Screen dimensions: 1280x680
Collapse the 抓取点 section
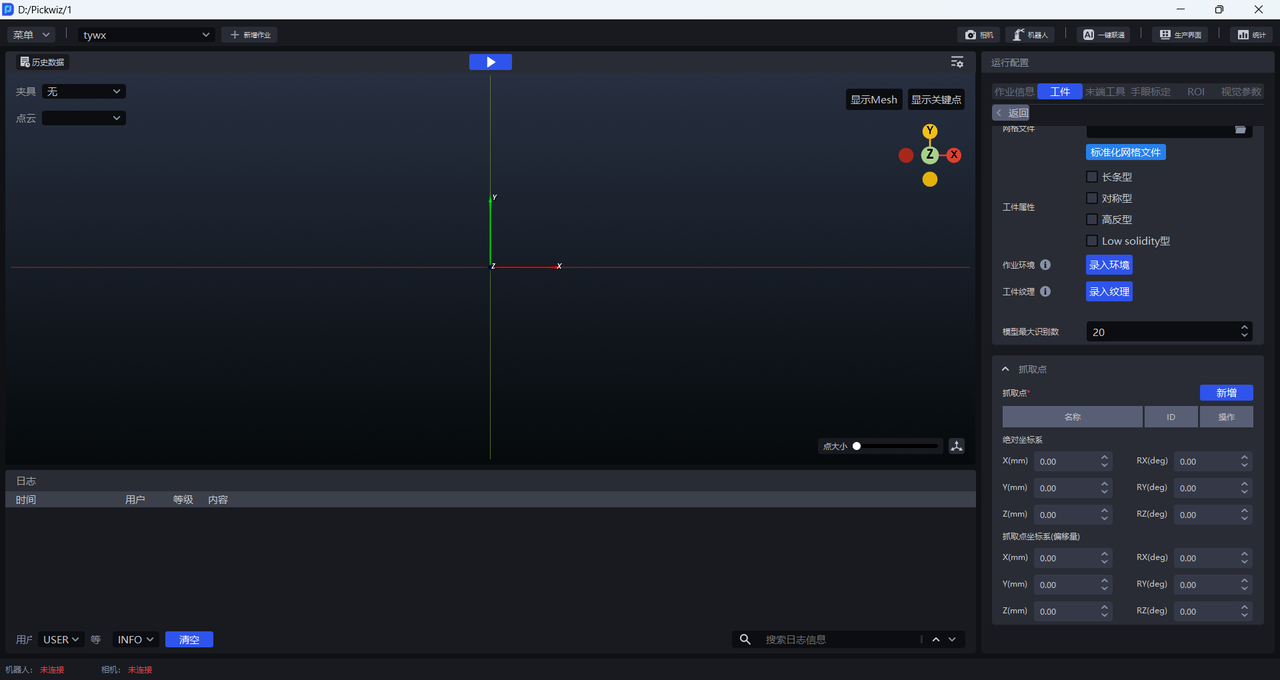(x=1006, y=369)
